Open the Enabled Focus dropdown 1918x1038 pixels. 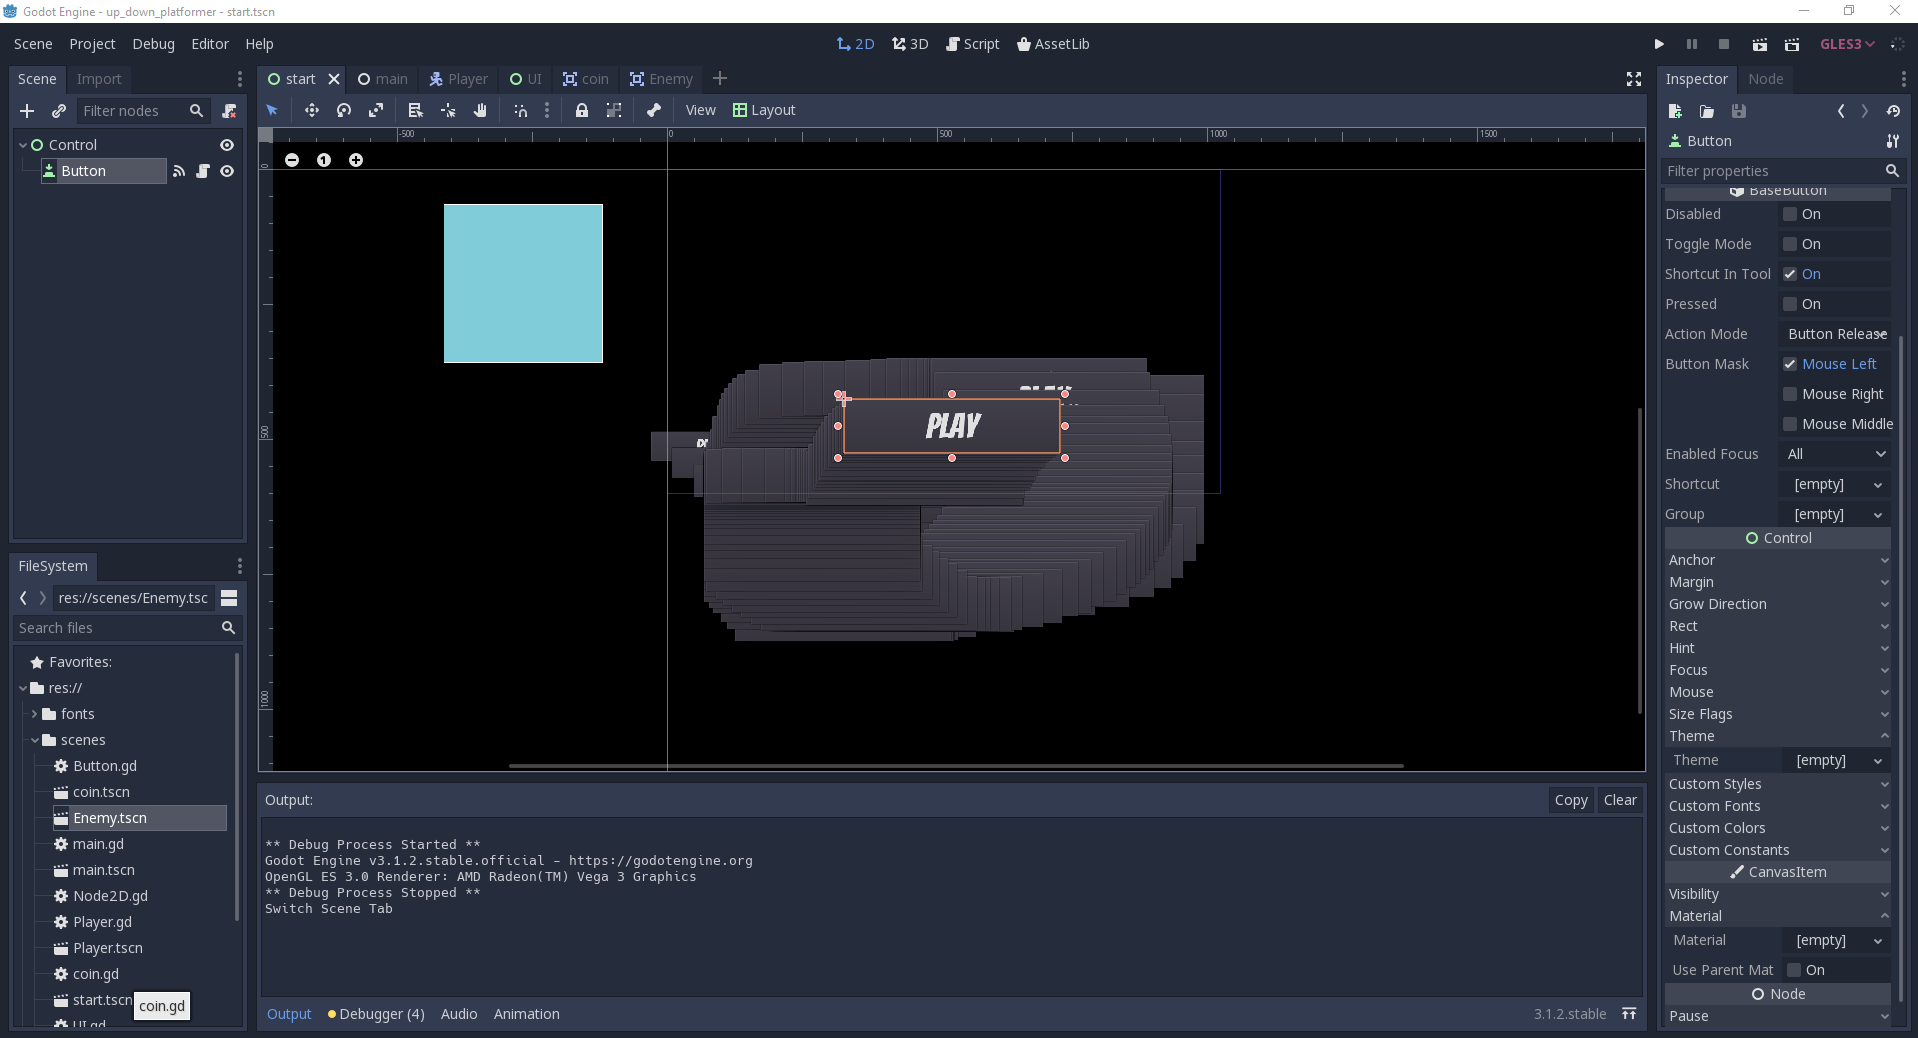pos(1834,454)
